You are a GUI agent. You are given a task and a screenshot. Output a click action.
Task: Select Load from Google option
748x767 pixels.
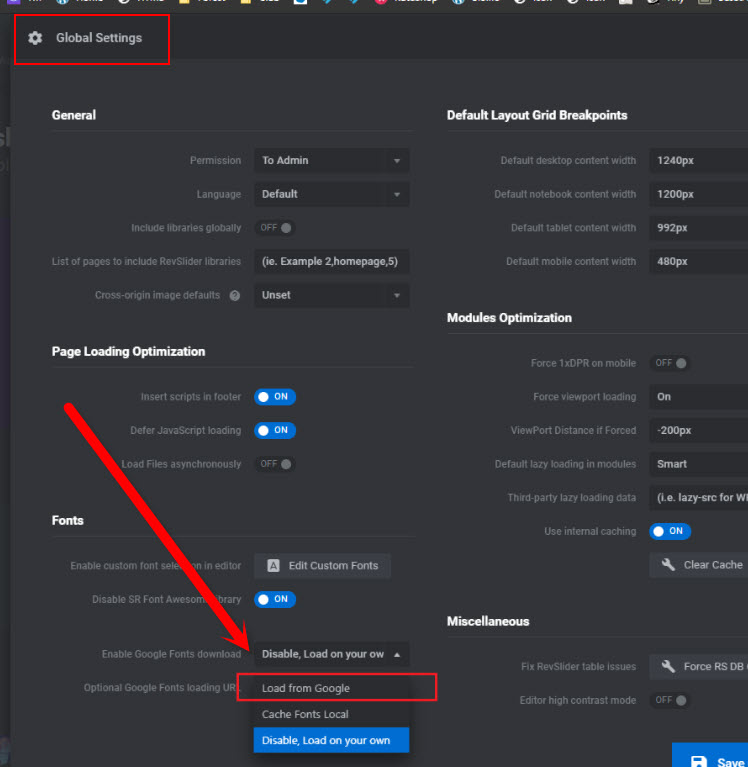coord(332,688)
